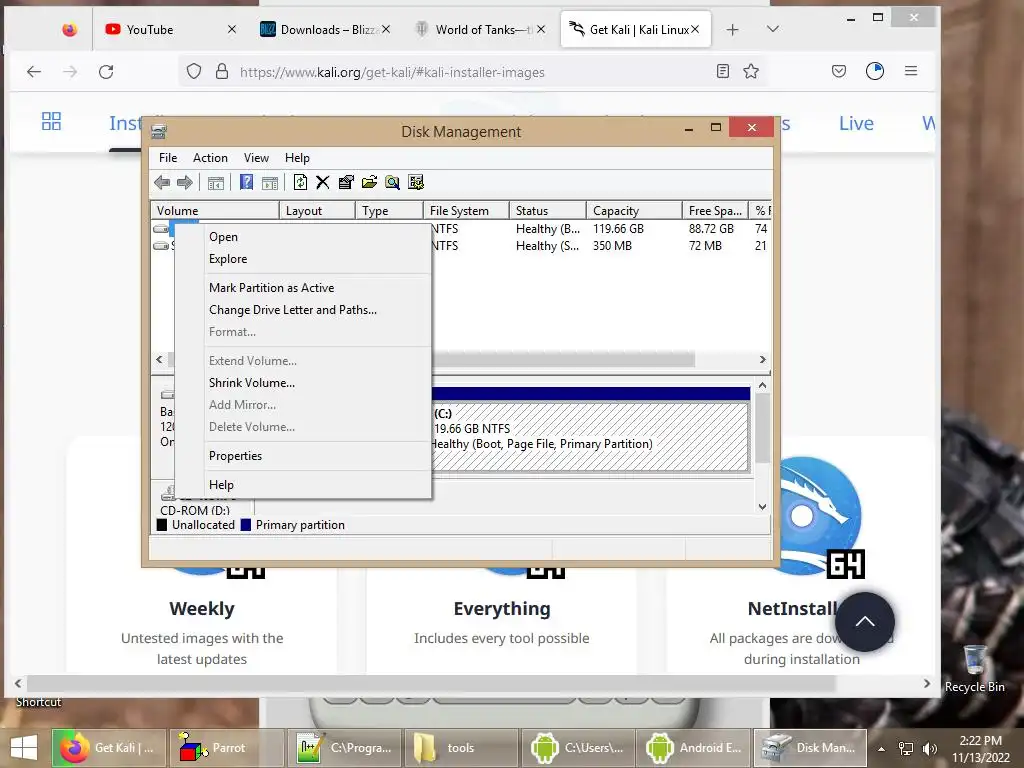Click Show/Hide Action Pane toolbar icon
Image resolution: width=1024 pixels, height=768 pixels.
pyautogui.click(x=270, y=183)
